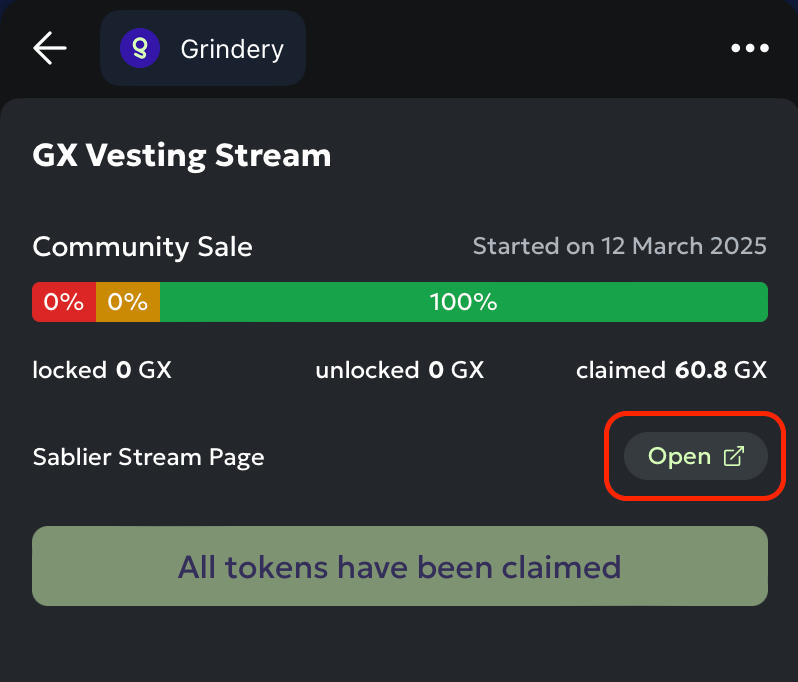Screen dimensions: 798x682
Task: Open the three-dot more options menu
Action: pos(749,48)
